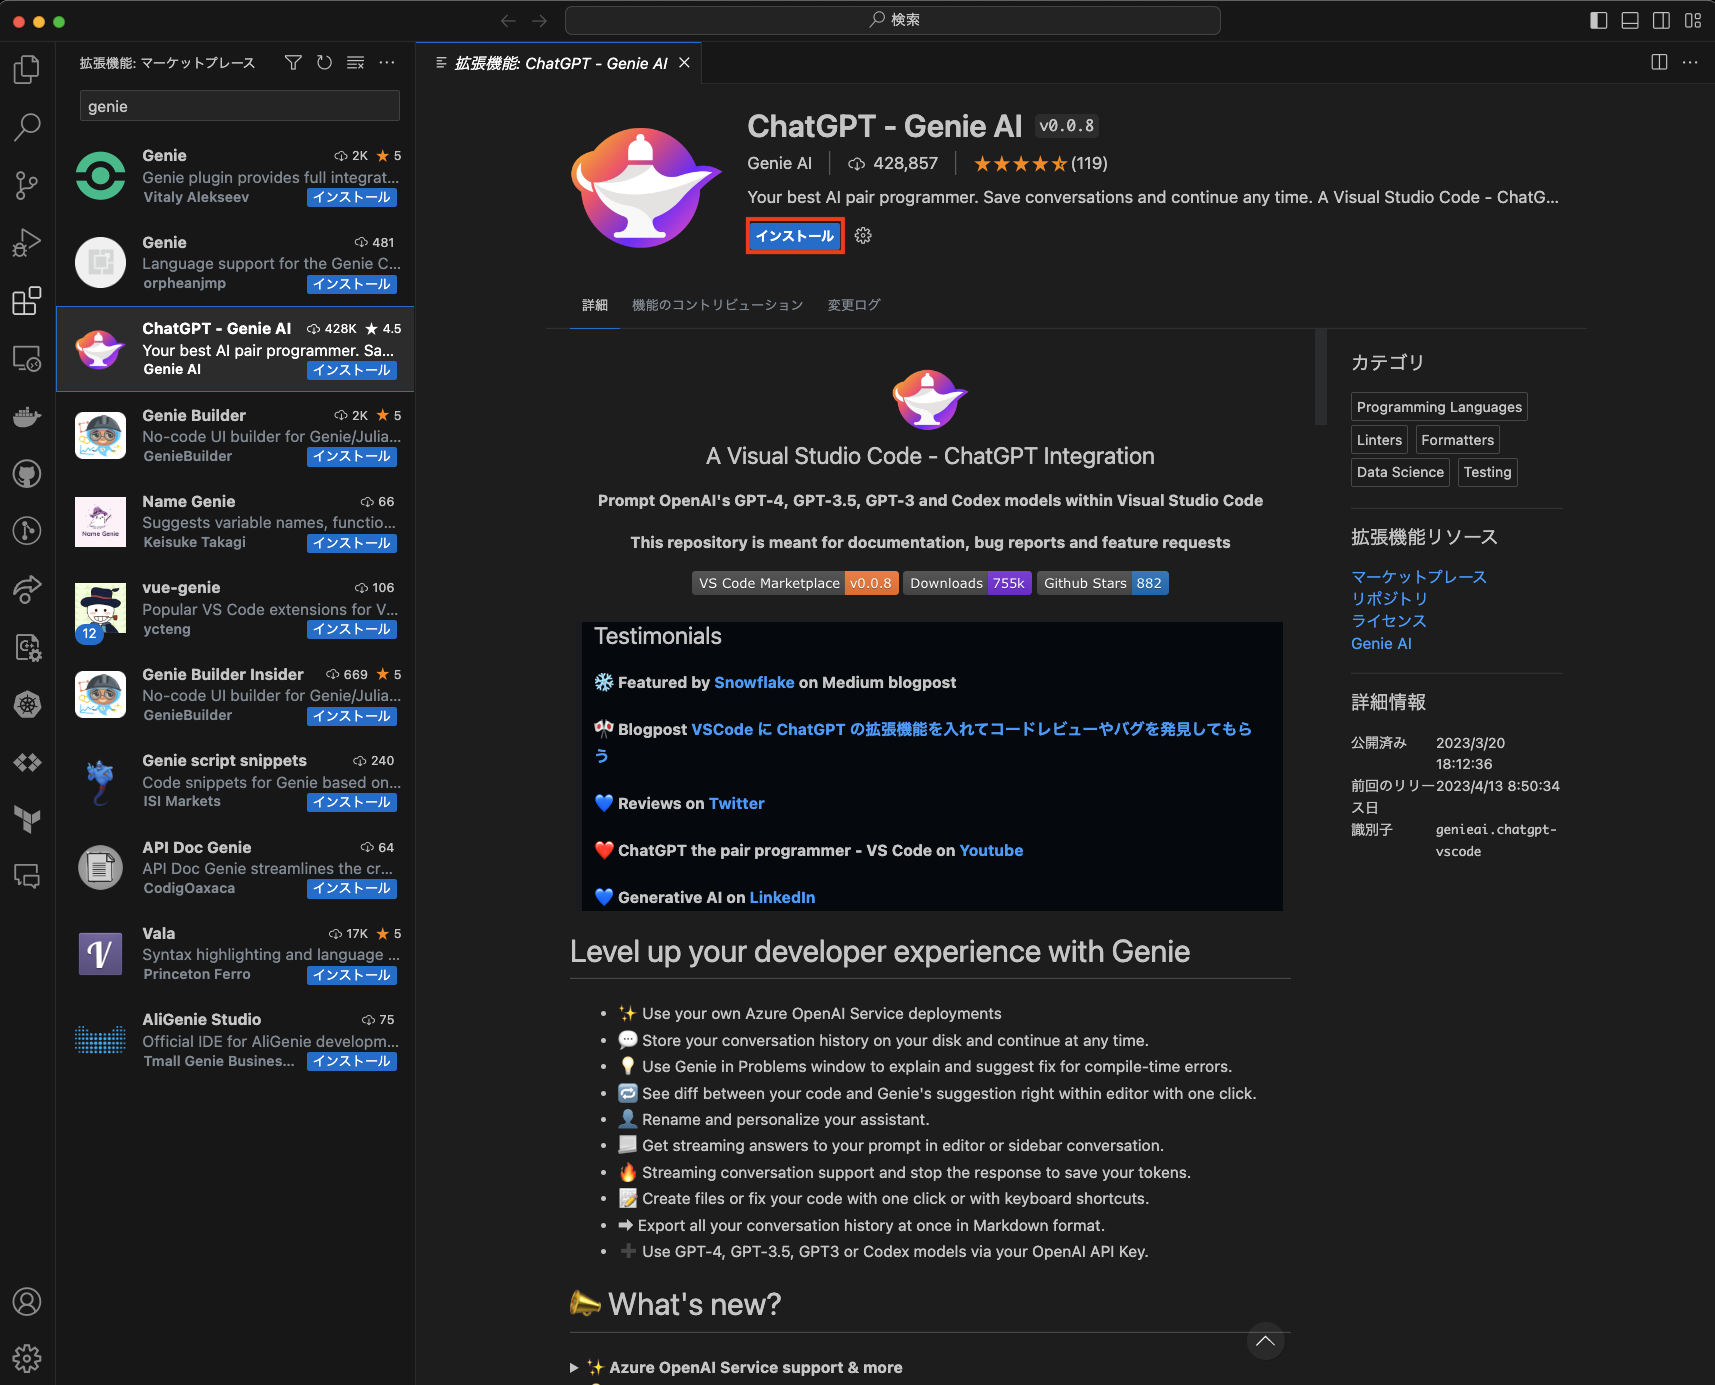Toggle the secondary sidebar layout icon
Viewport: 1715px width, 1385px height.
(1661, 20)
